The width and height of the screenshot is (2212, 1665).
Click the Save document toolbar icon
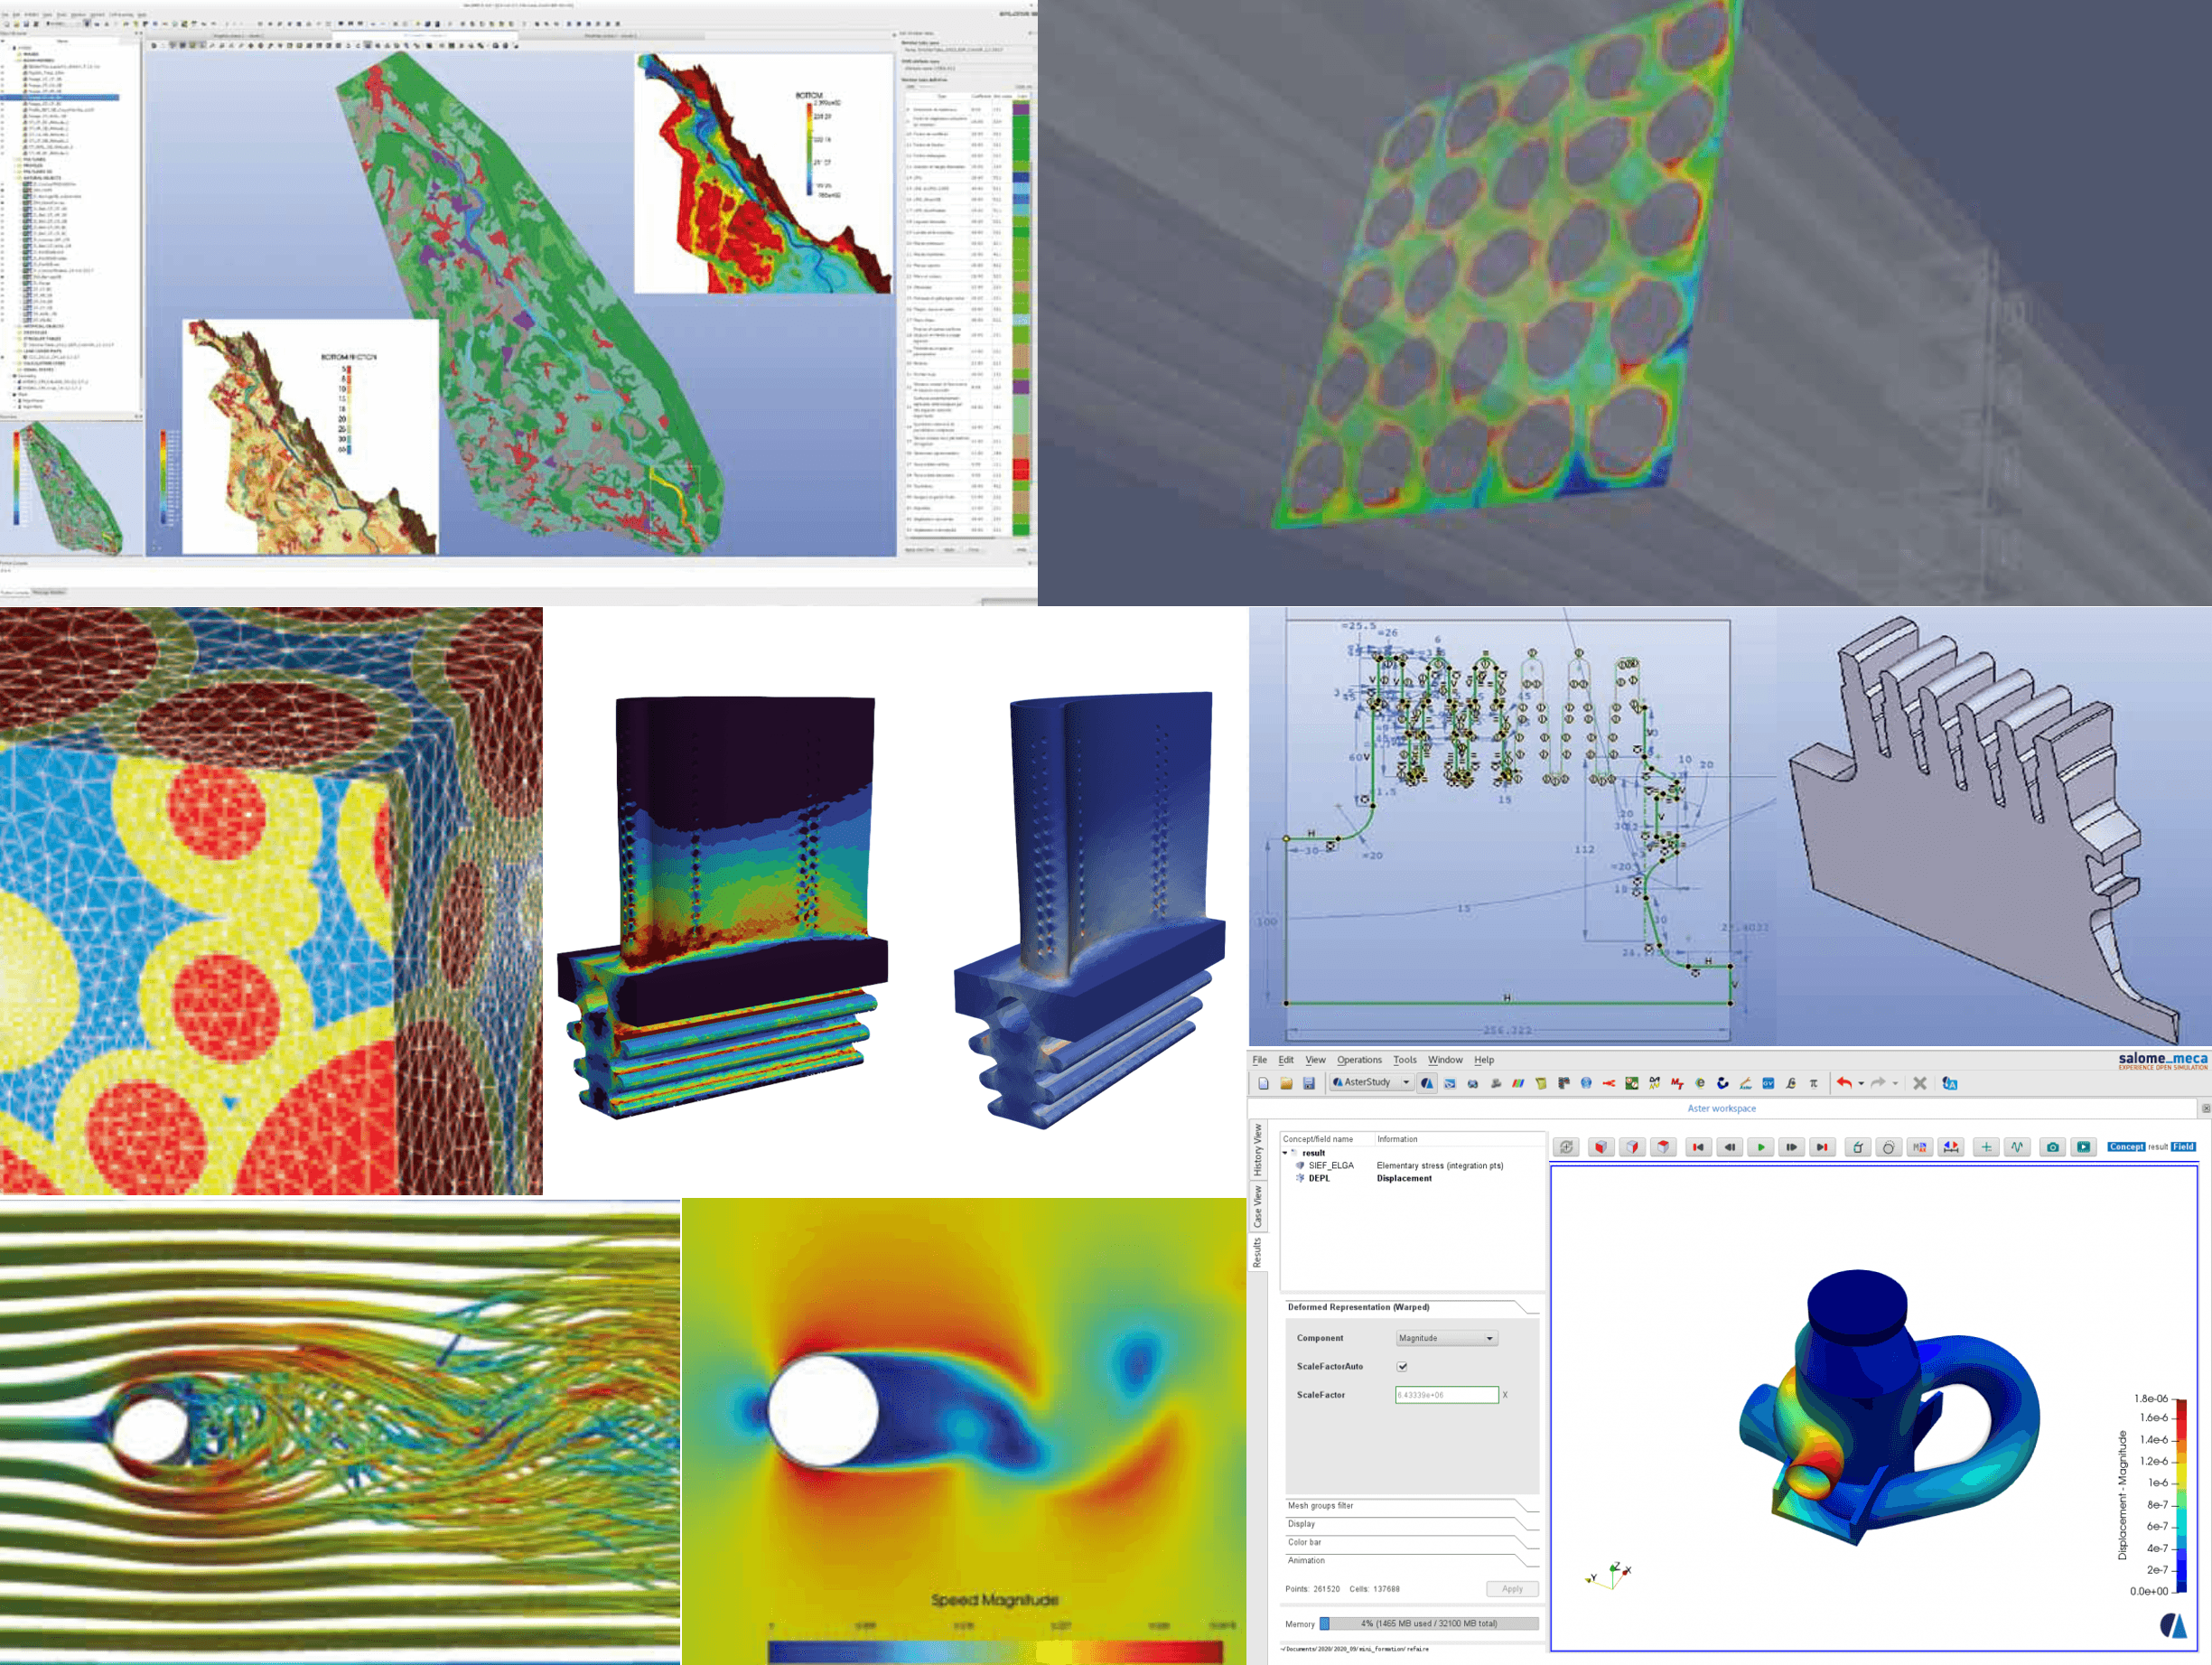click(1308, 1083)
